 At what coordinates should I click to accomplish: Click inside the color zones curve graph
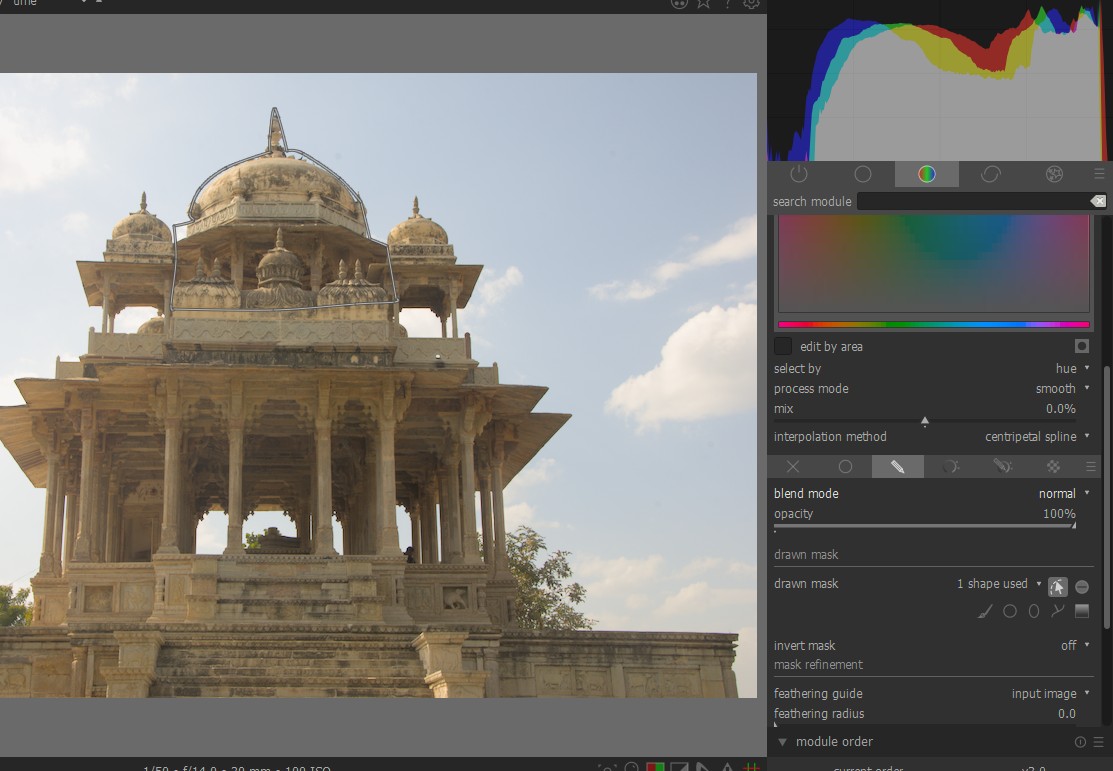click(933, 263)
